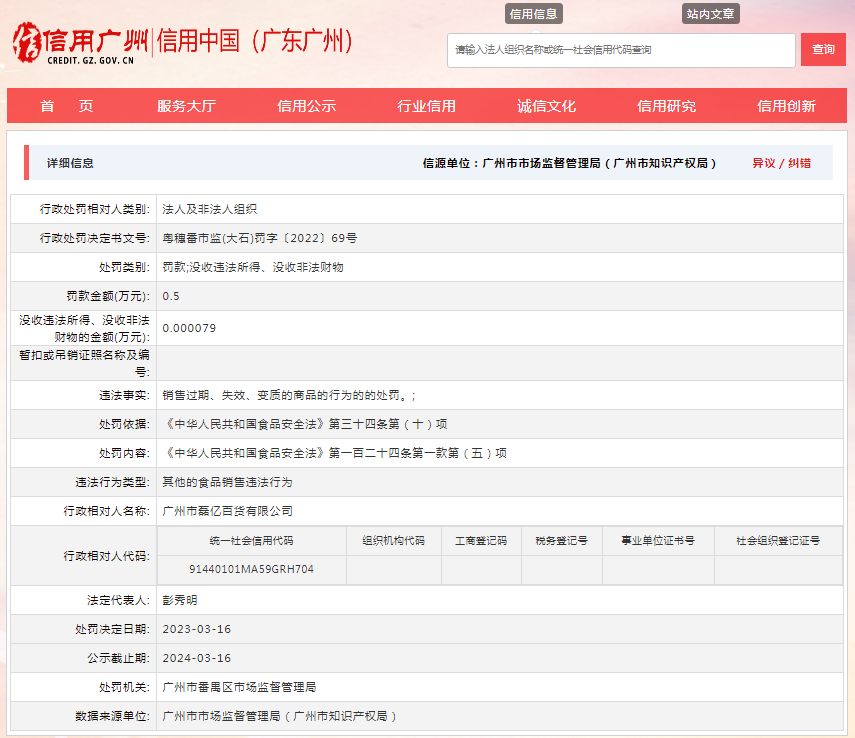The width and height of the screenshot is (855, 738).
Task: Select the legal representative 彭秀明
Action: point(180,600)
